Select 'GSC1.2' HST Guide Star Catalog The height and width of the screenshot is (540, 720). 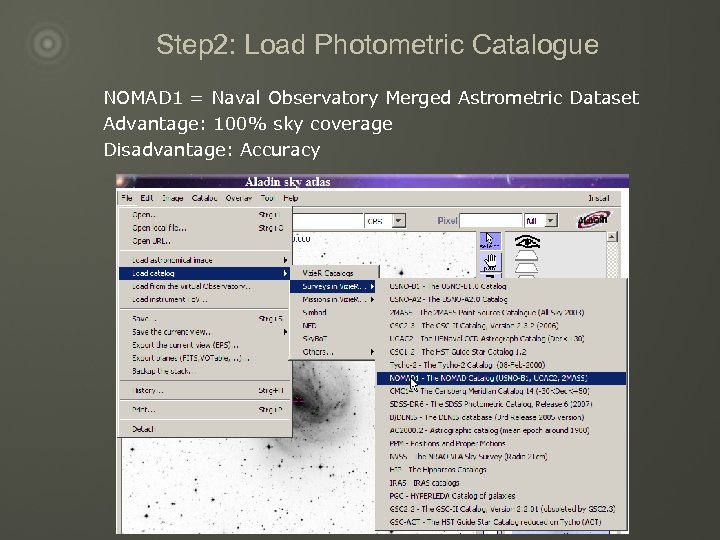pos(501,352)
